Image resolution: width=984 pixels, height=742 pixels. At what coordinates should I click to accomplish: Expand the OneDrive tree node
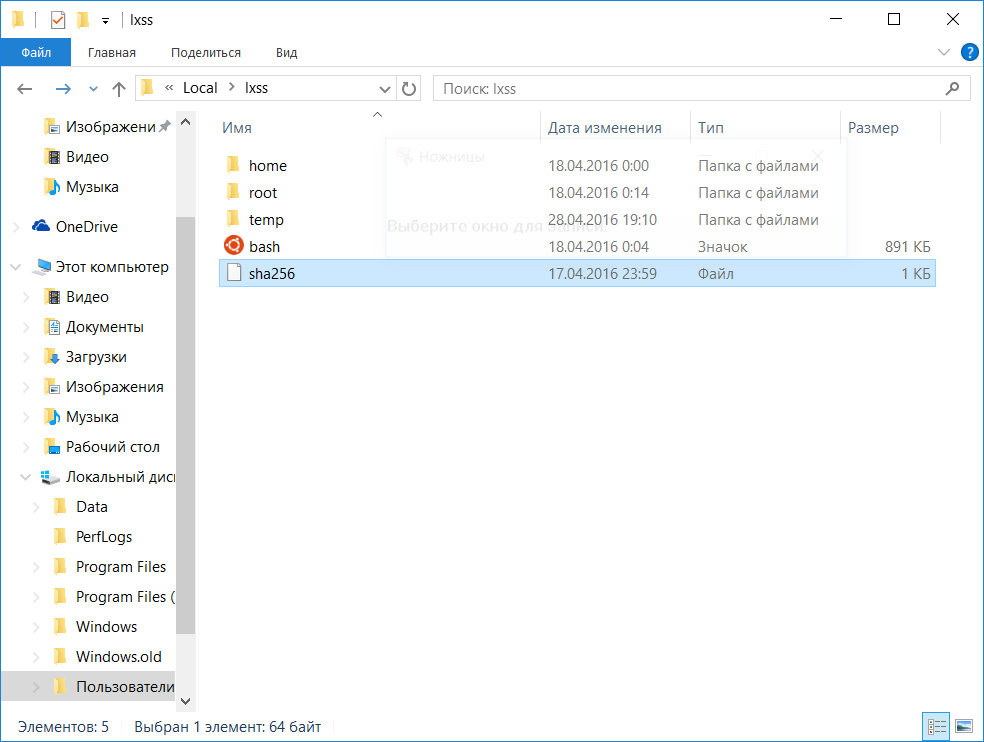tap(16, 227)
